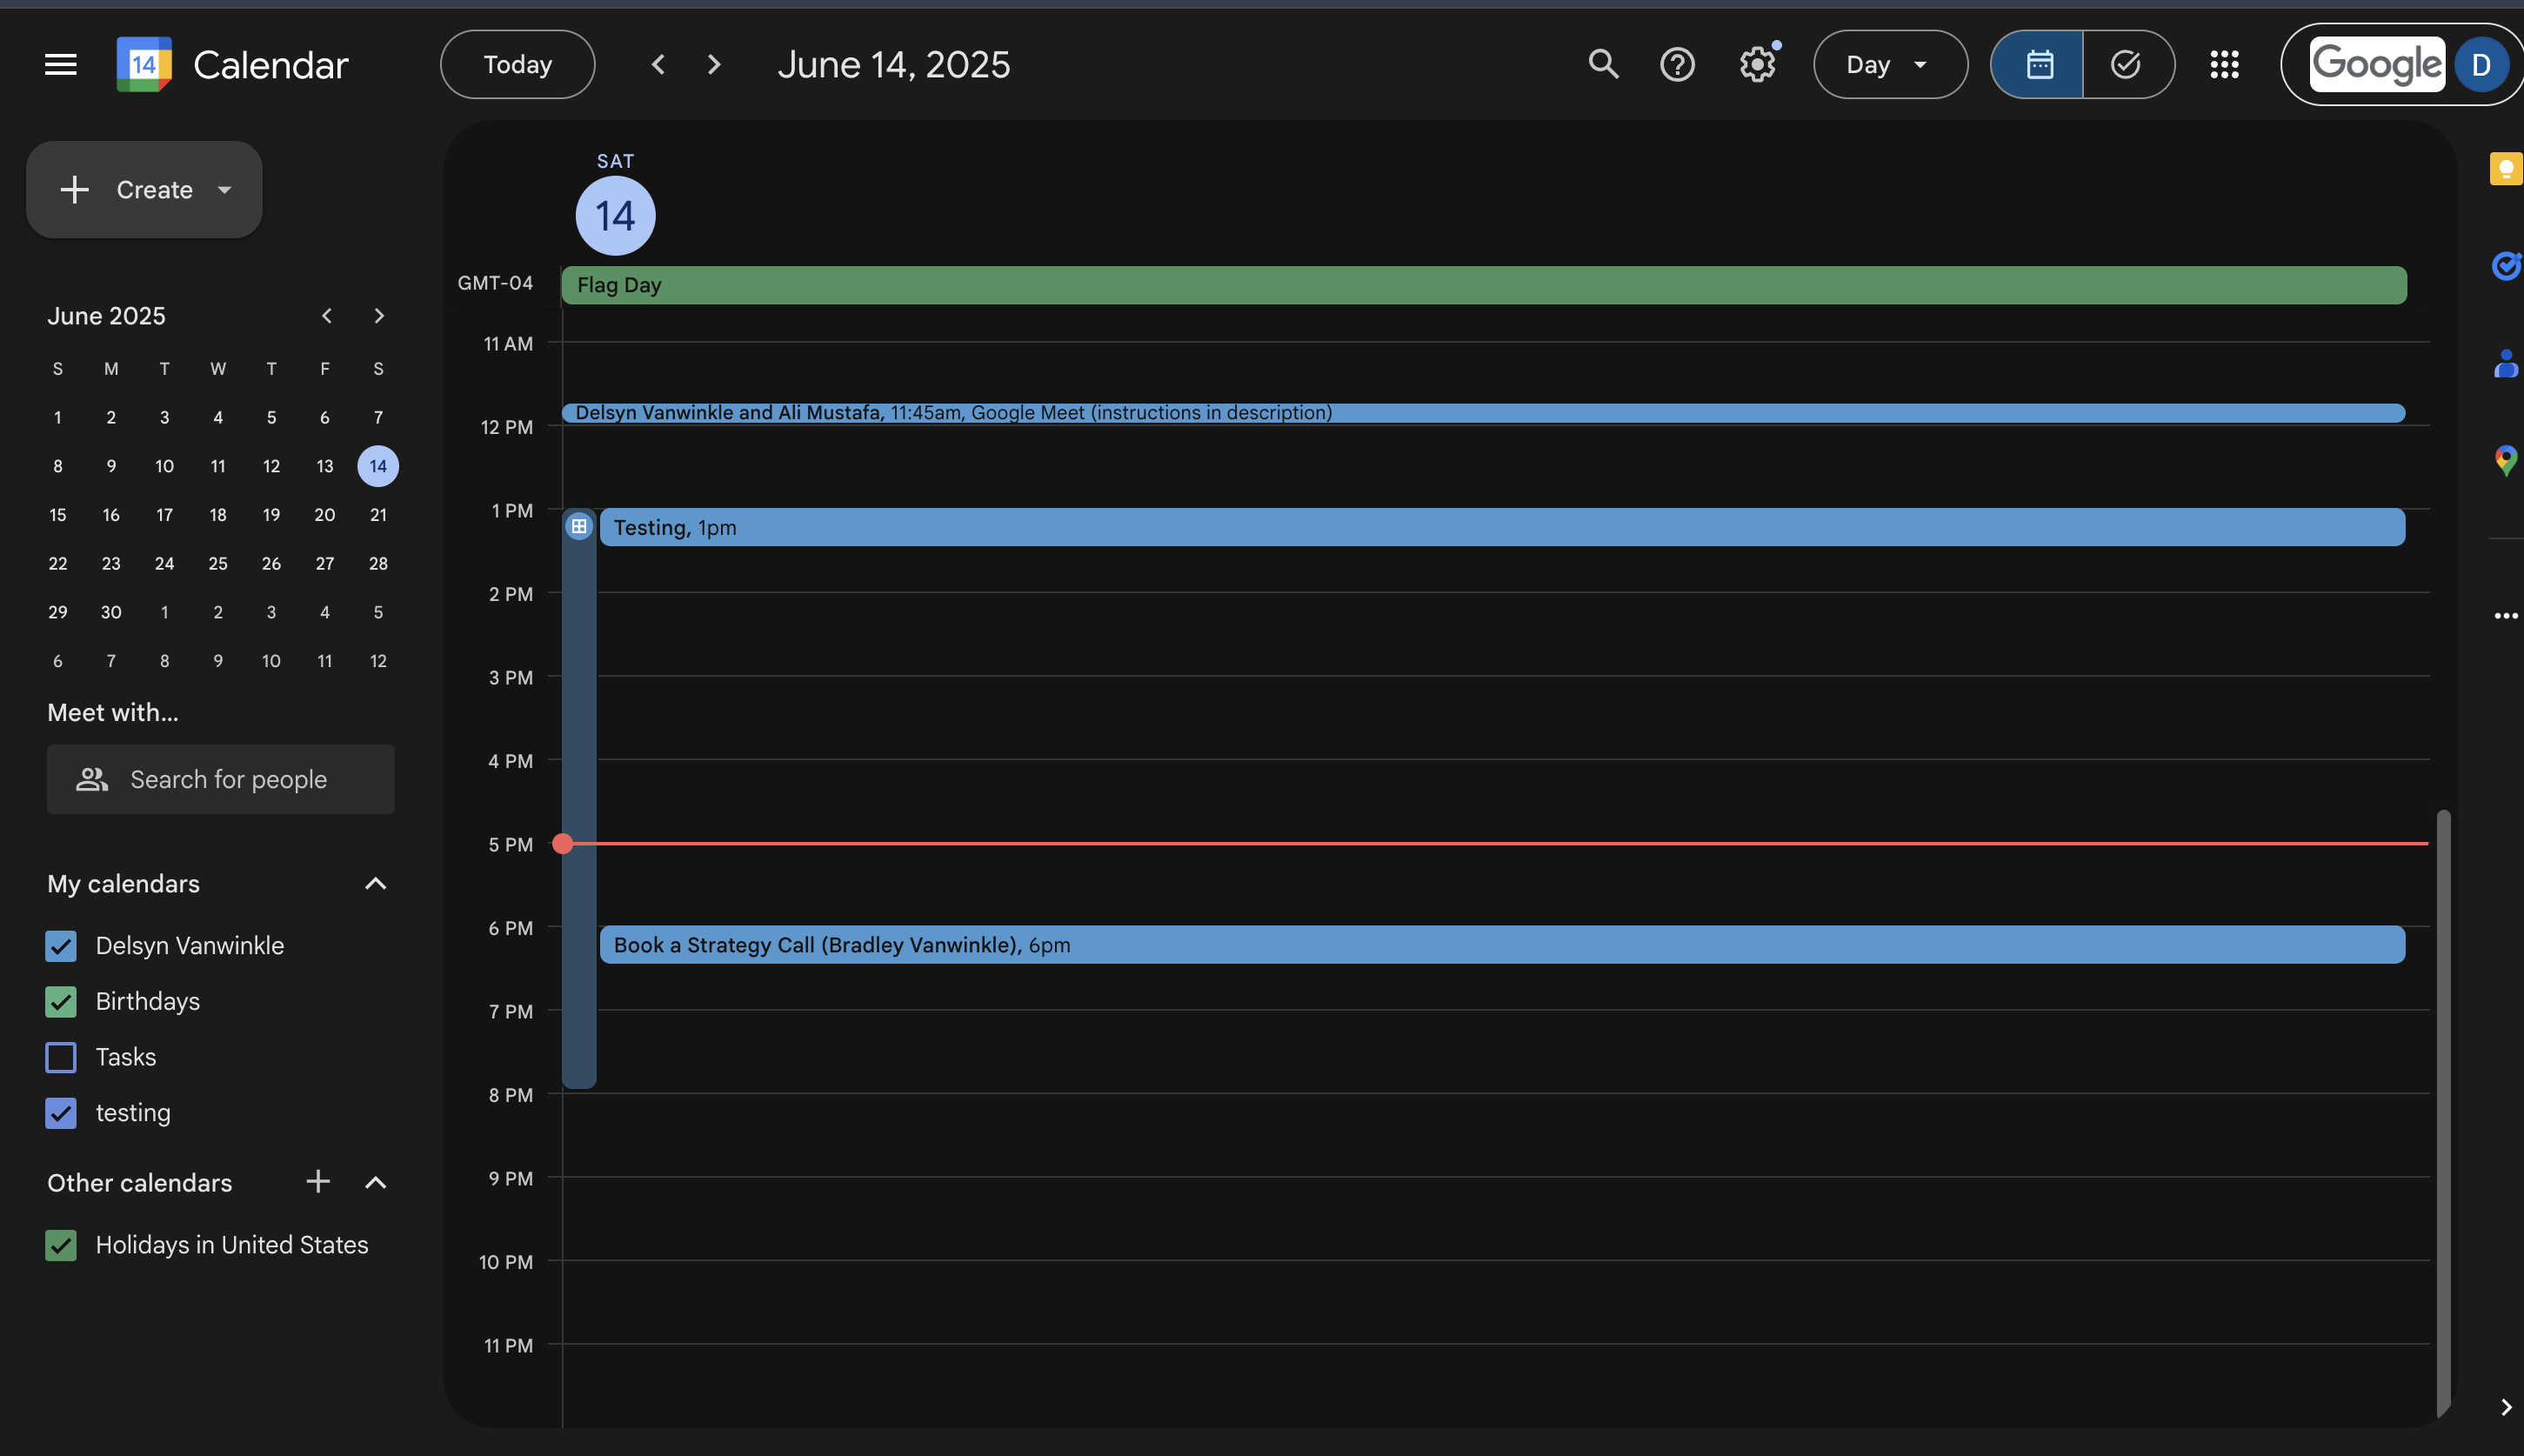Open Google Keep in side panel
Screen dimensions: 2524x1456
pyautogui.click(x=2505, y=169)
